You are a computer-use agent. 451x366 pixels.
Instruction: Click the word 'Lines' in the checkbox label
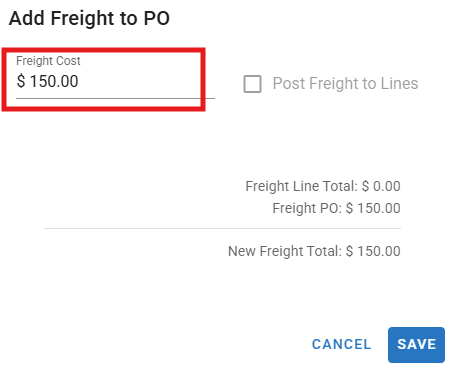point(399,83)
